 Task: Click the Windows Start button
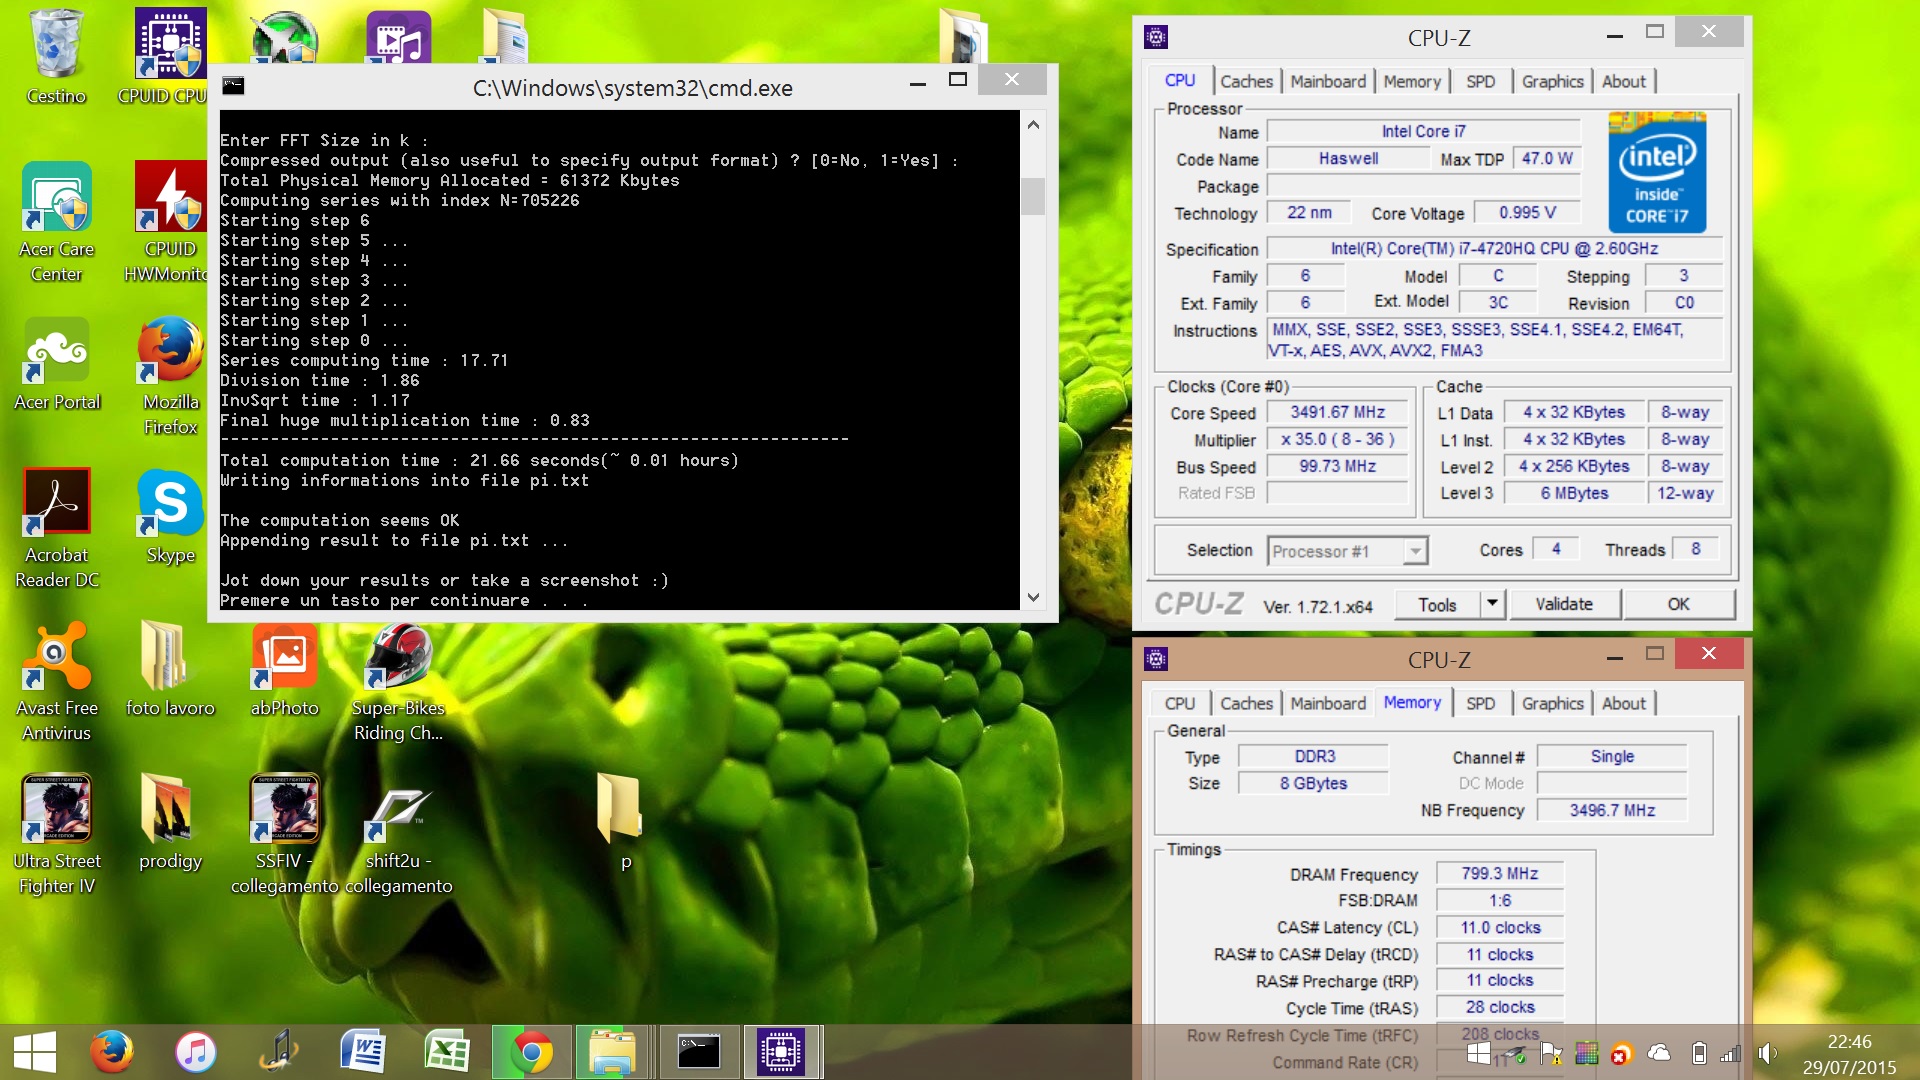tap(35, 1052)
